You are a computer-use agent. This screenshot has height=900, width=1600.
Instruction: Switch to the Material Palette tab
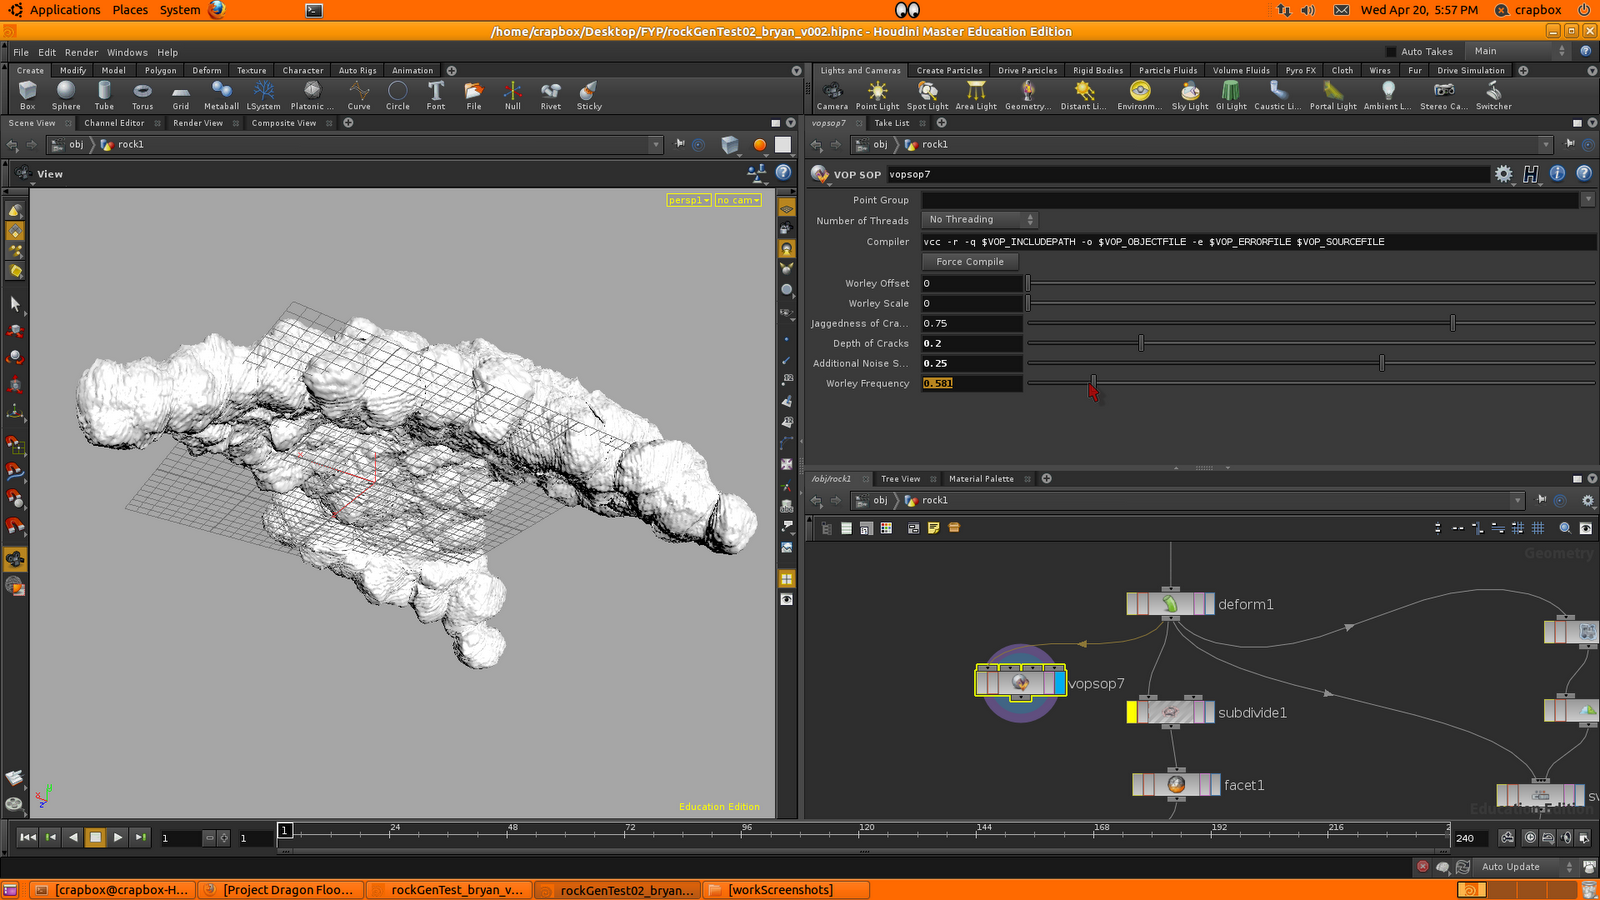(x=981, y=479)
